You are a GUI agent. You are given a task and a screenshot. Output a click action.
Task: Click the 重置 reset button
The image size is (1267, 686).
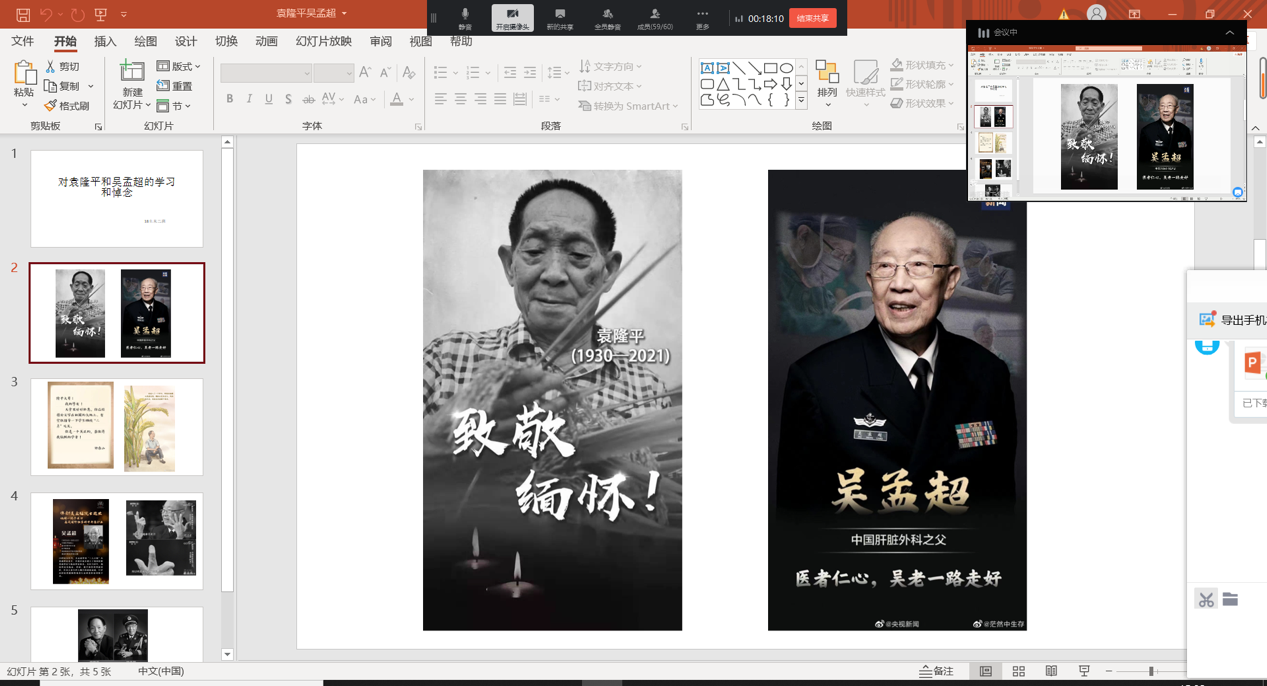point(175,87)
